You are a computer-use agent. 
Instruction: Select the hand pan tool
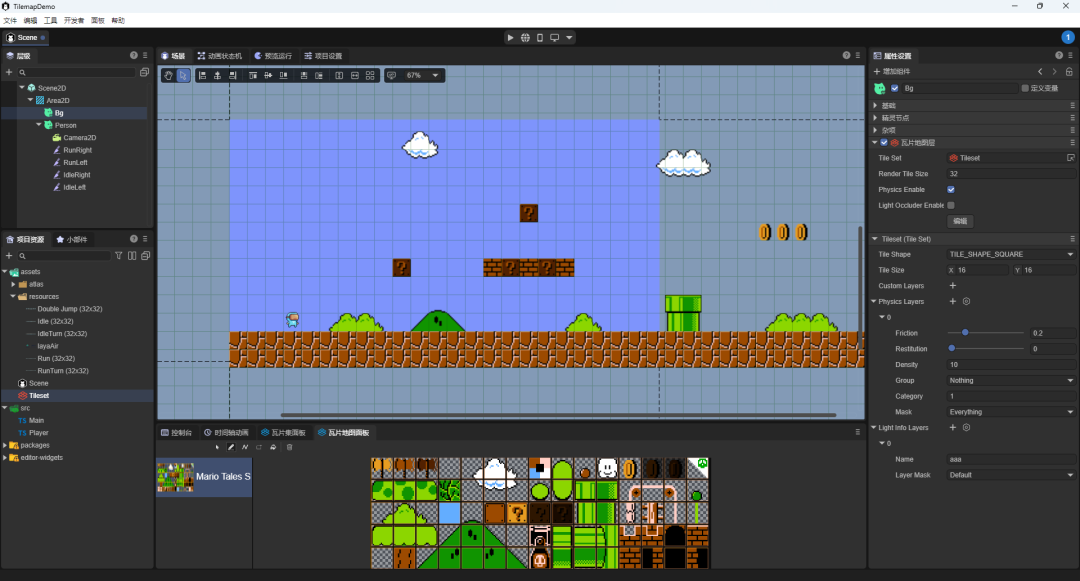coord(168,76)
